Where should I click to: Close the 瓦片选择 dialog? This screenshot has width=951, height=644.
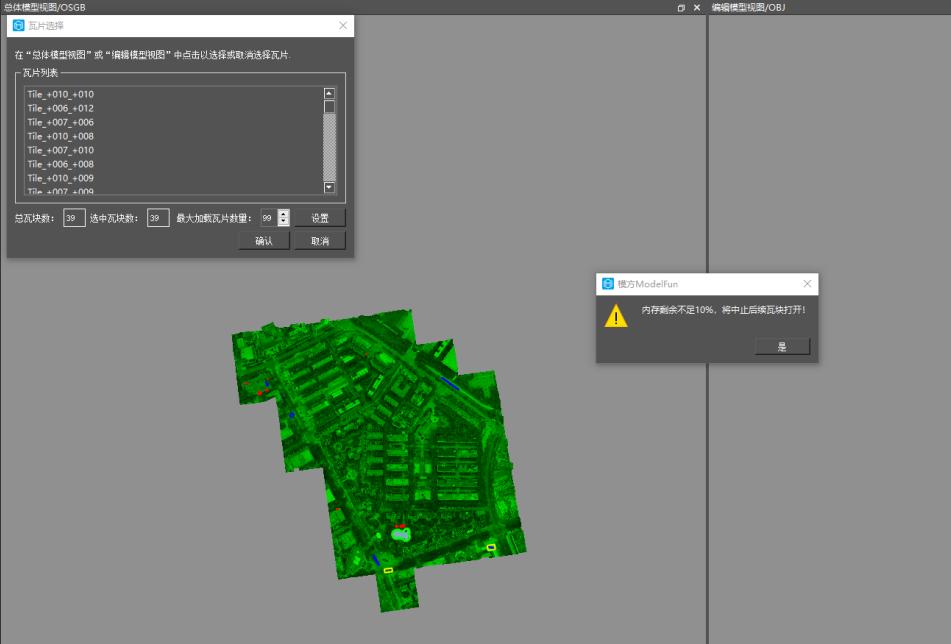[x=343, y=25]
